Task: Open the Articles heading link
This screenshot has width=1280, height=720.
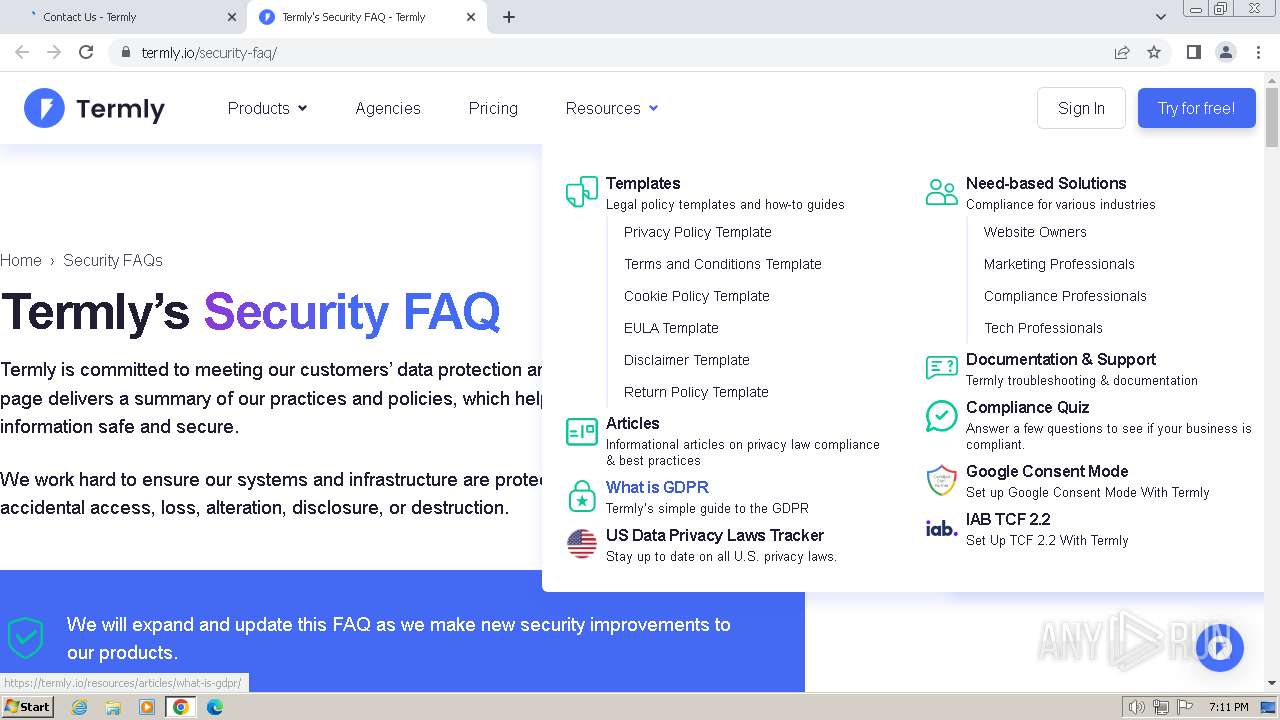Action: 633,423
